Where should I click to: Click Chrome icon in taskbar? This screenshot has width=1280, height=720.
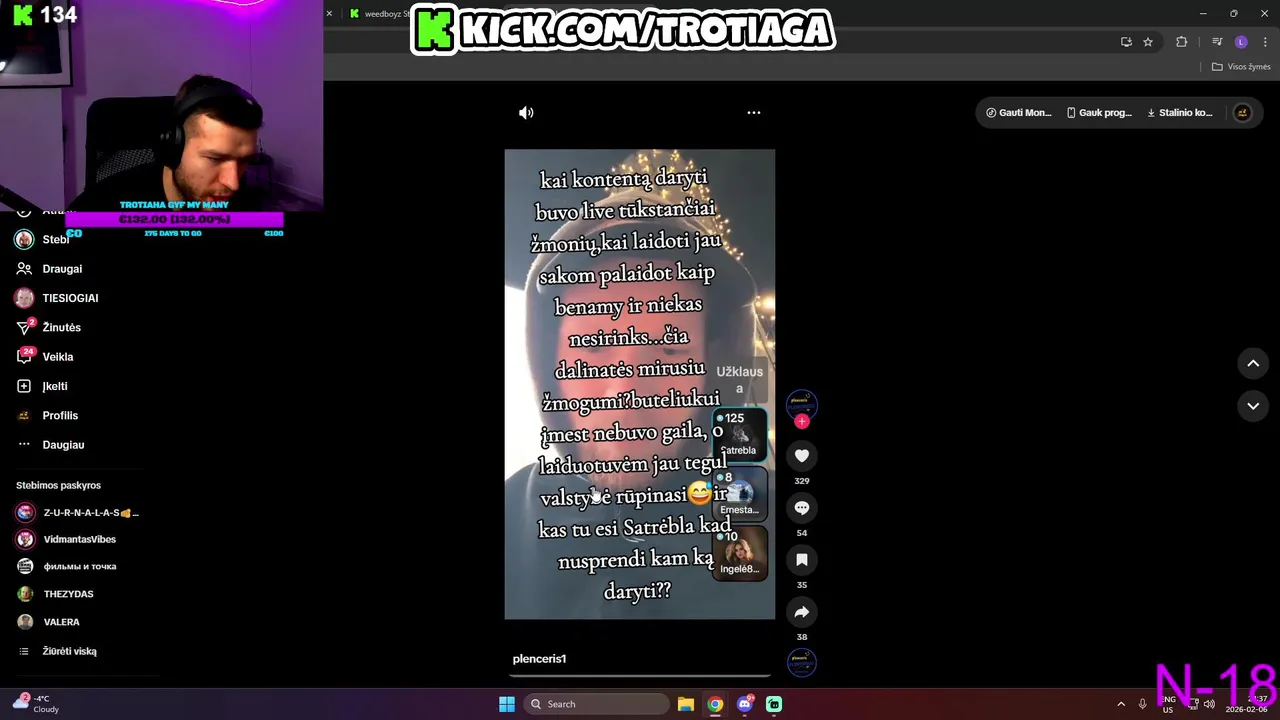715,704
